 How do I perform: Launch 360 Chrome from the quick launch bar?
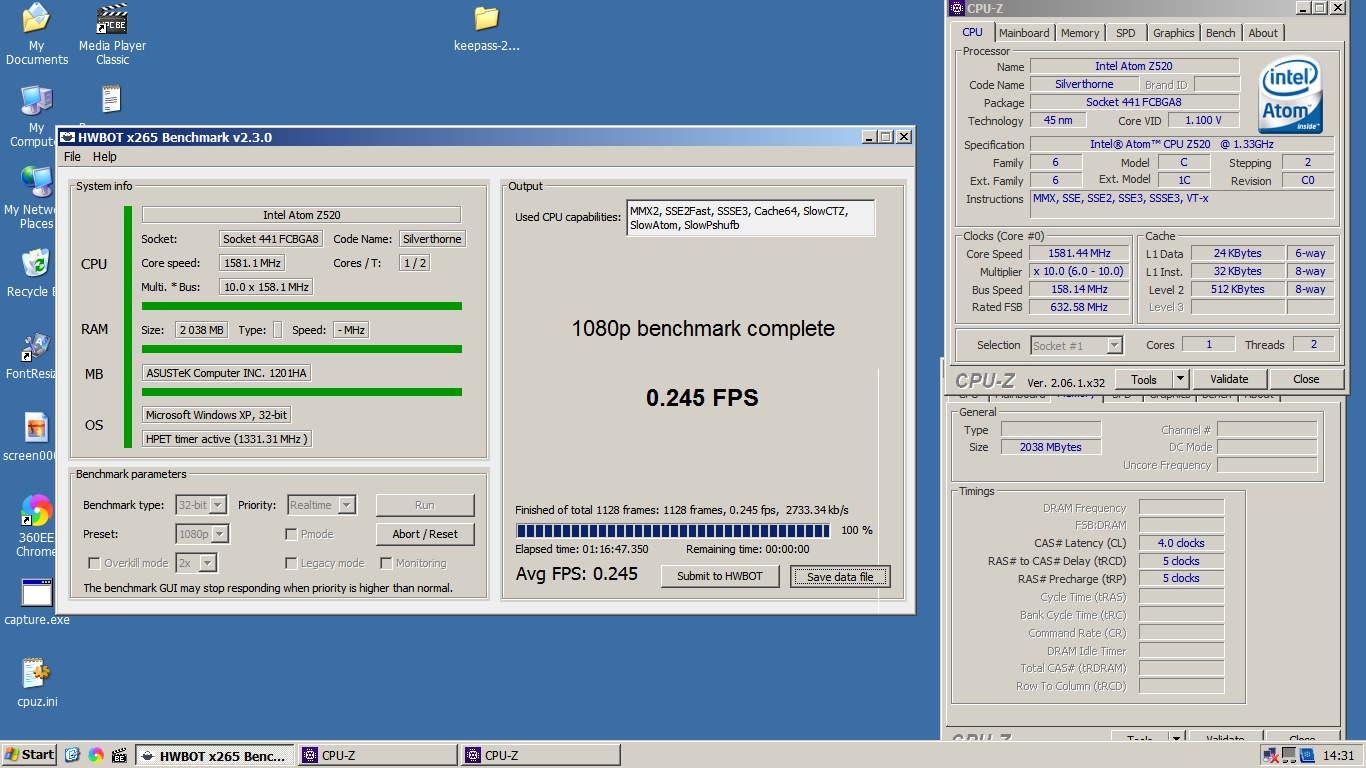[96, 755]
